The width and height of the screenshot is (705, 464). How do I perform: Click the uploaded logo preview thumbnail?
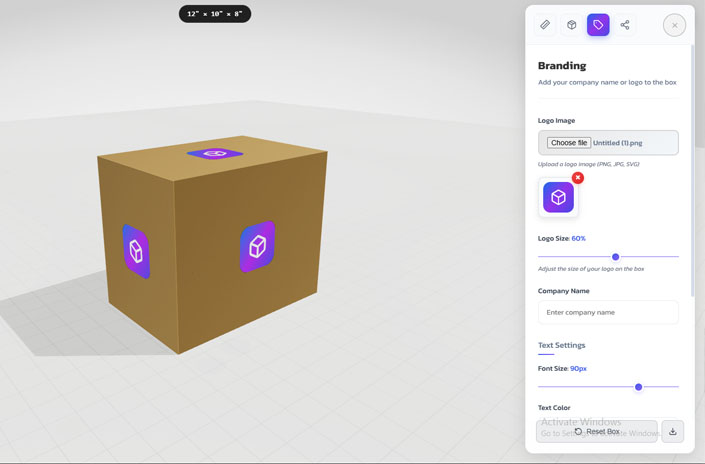pos(558,198)
